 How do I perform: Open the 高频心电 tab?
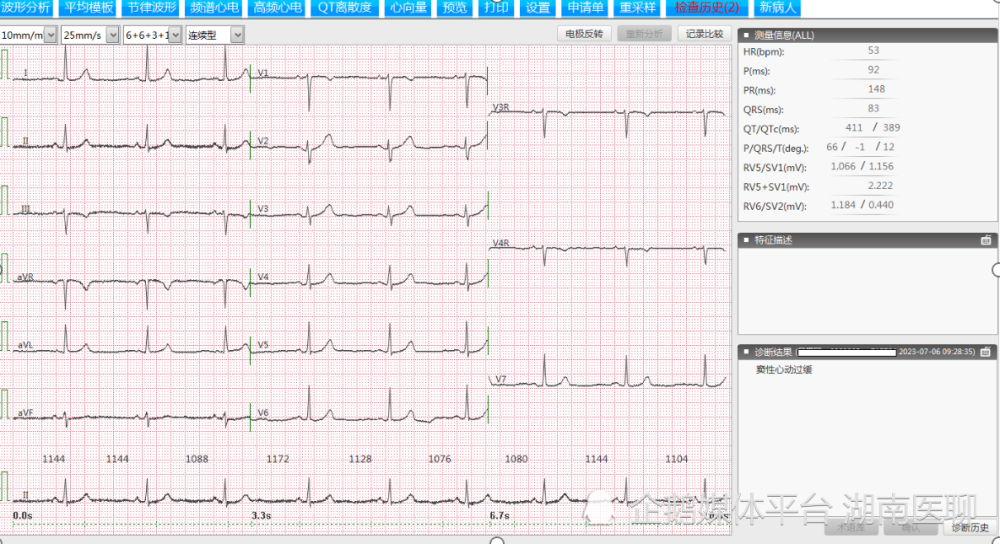click(277, 8)
